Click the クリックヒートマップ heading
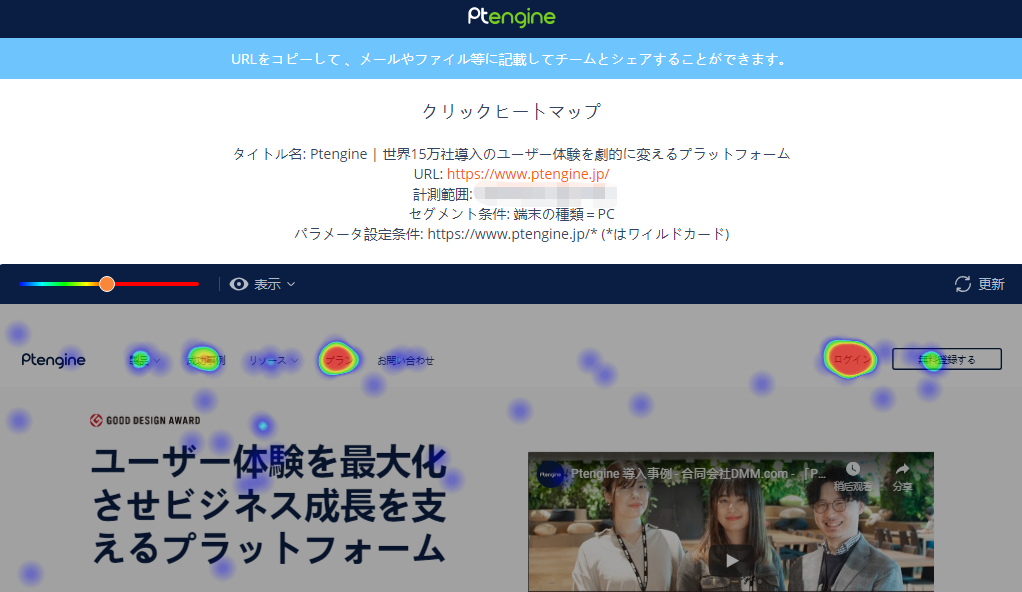 coord(512,111)
